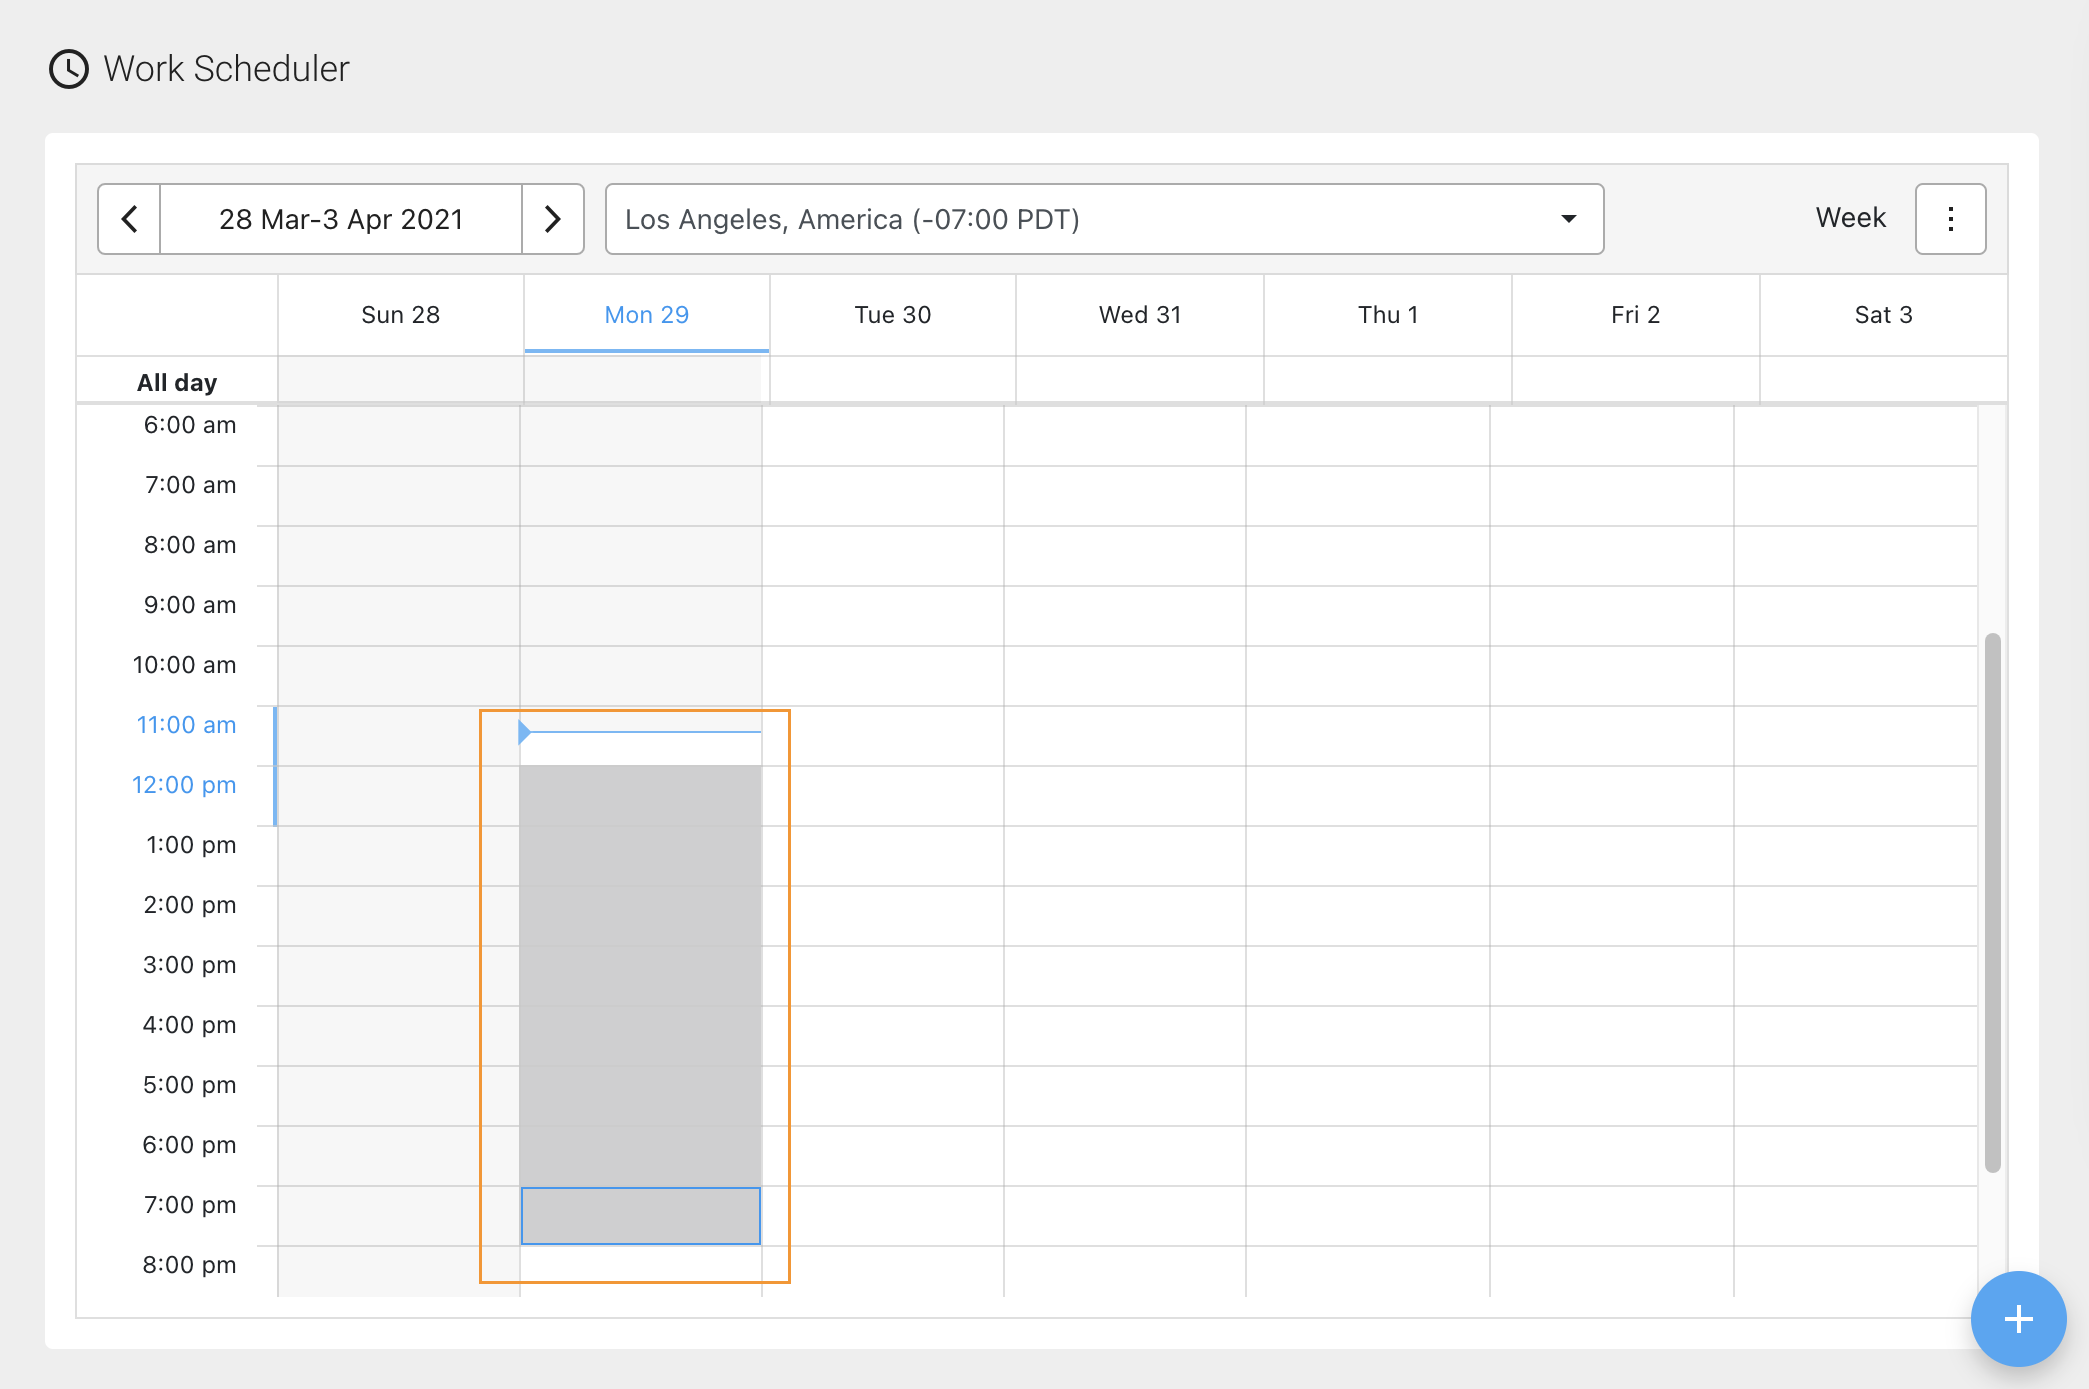
Task: Click the vertical scrollbar thumb
Action: (1992, 902)
